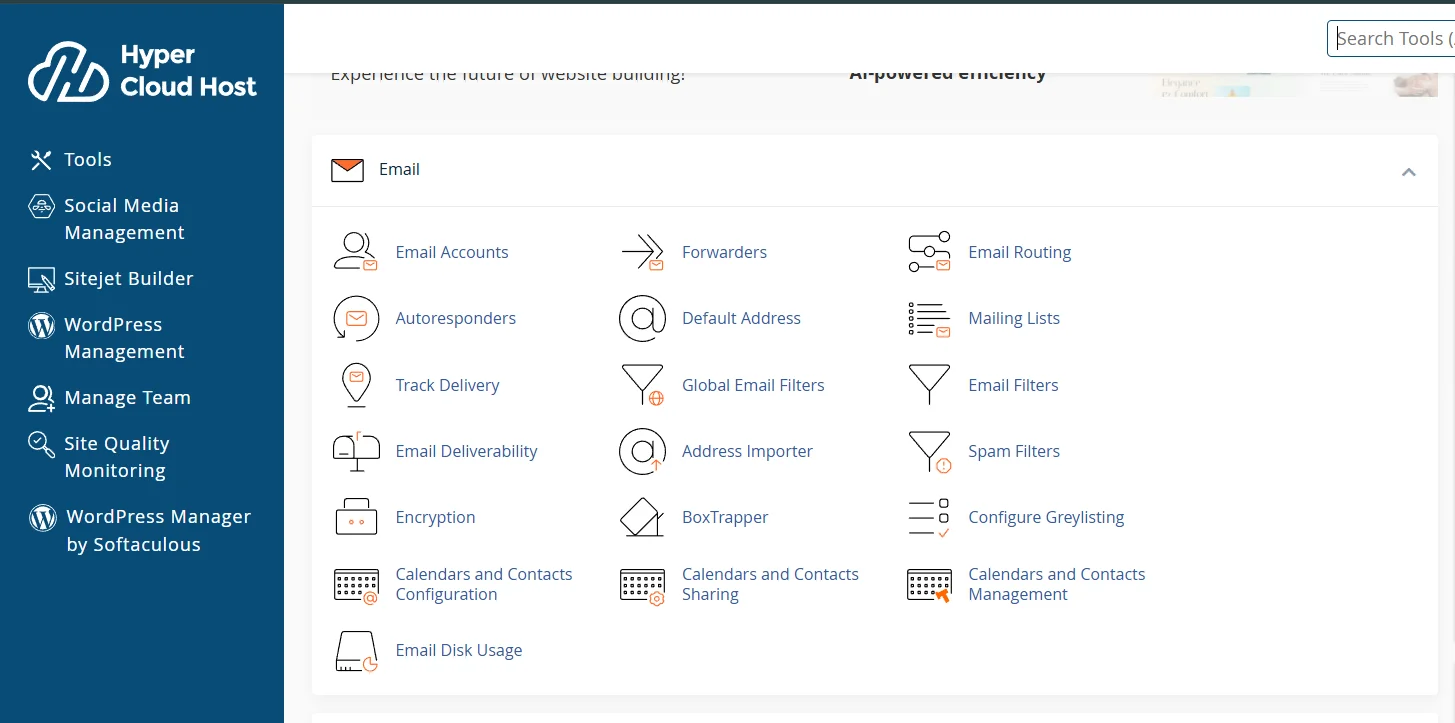Focus the Search Tools input field
The height and width of the screenshot is (723, 1455).
point(1391,38)
